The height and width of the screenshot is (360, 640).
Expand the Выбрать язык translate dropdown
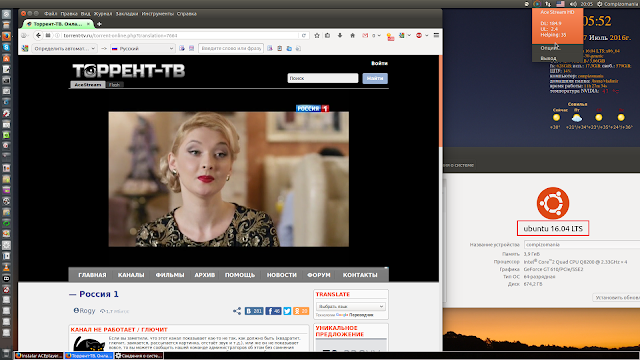click(x=351, y=306)
